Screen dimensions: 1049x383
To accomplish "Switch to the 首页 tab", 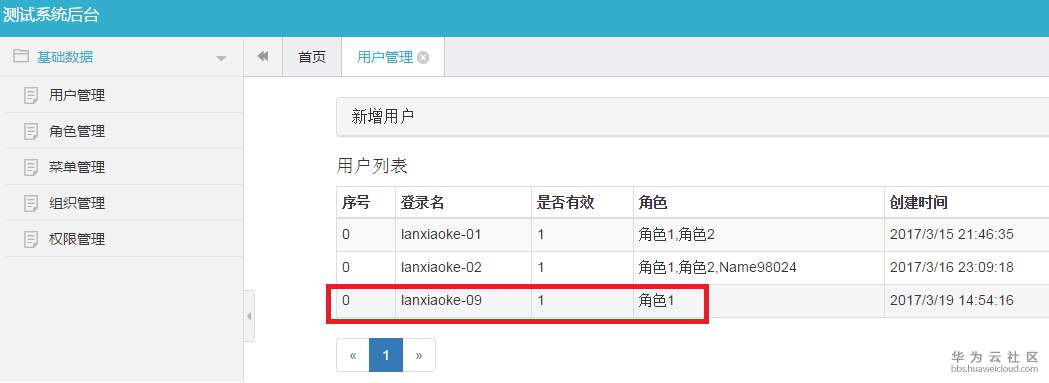I will (x=312, y=57).
